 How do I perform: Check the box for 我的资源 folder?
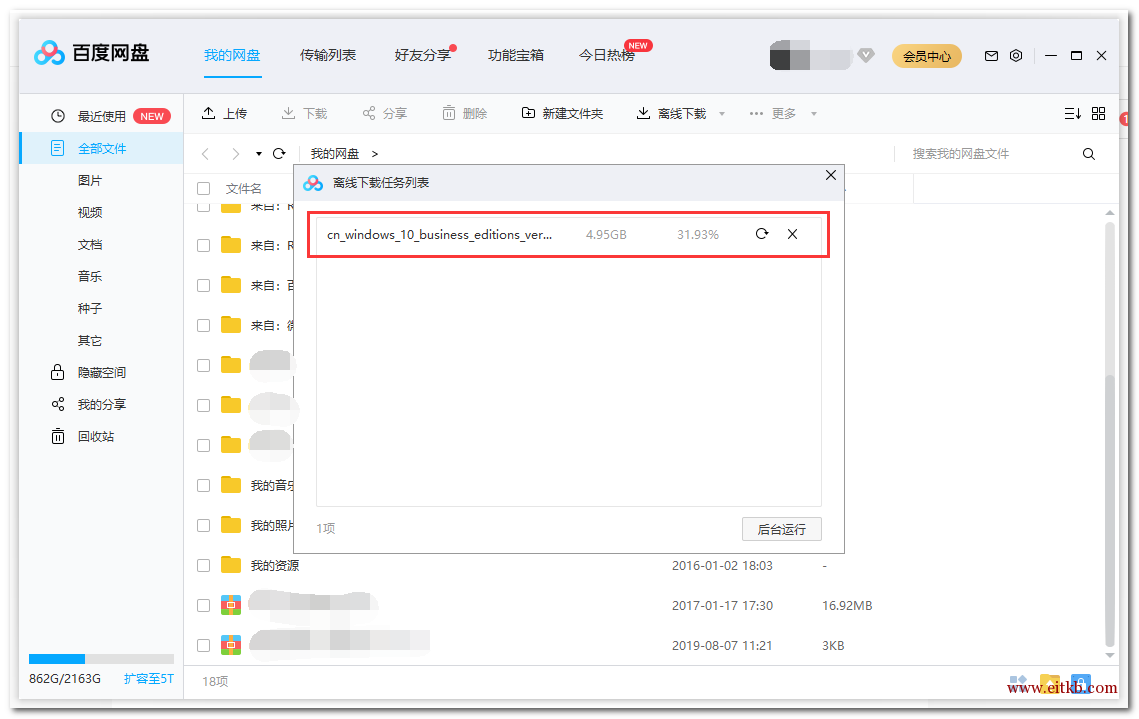point(203,565)
